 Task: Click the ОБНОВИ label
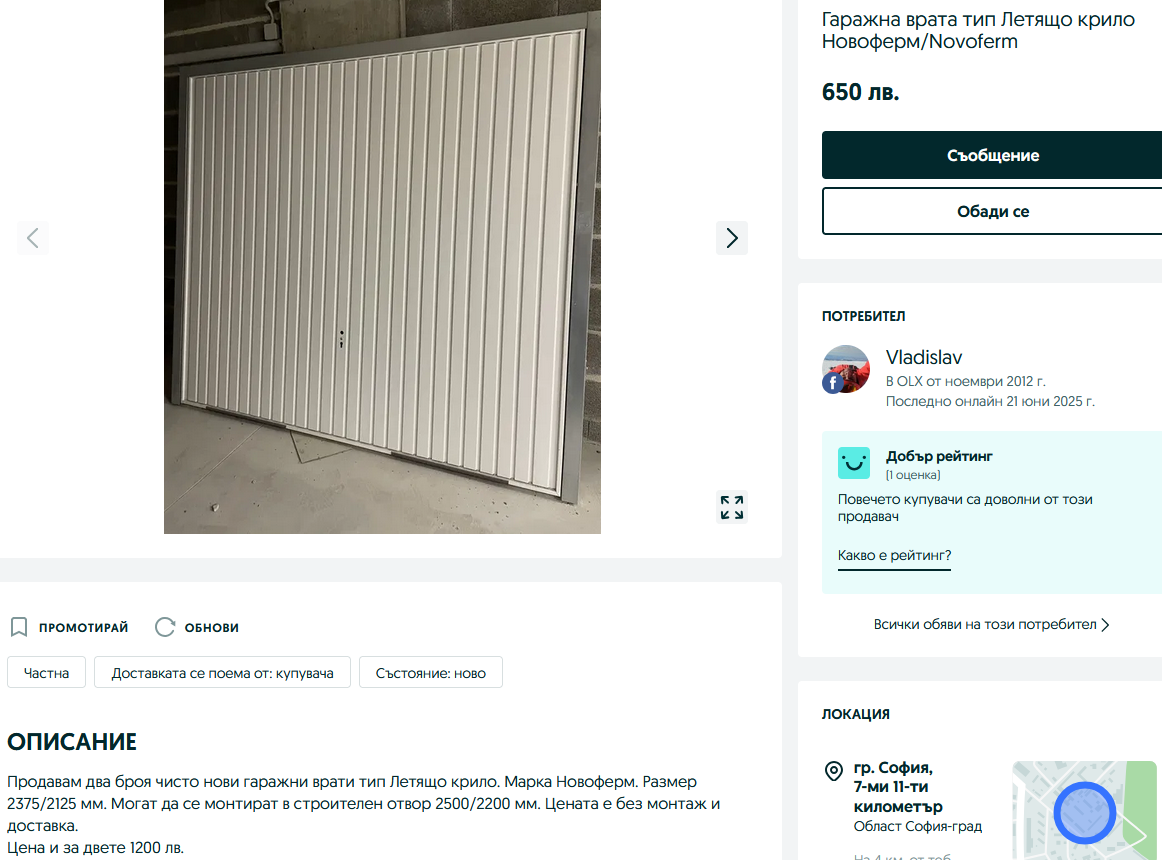212,628
